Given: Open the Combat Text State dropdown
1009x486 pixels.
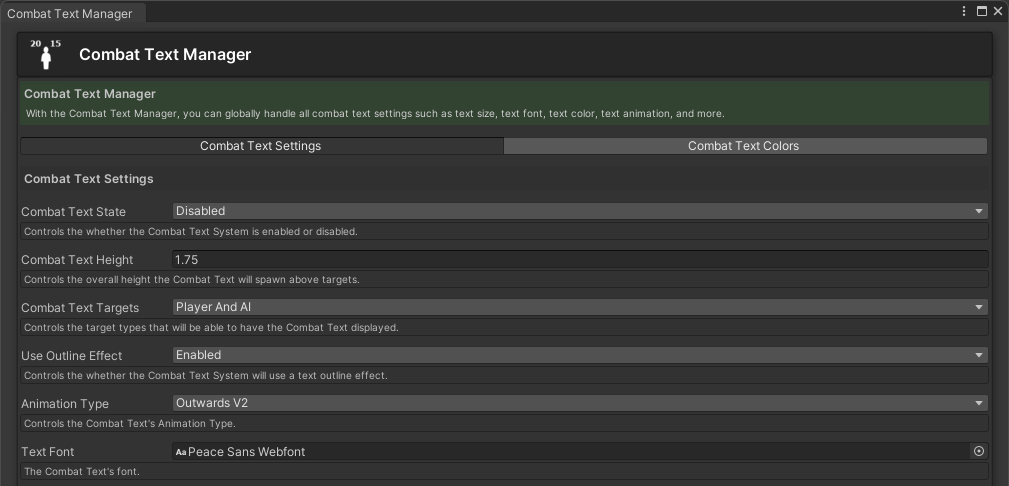Looking at the screenshot, I should click(x=580, y=211).
